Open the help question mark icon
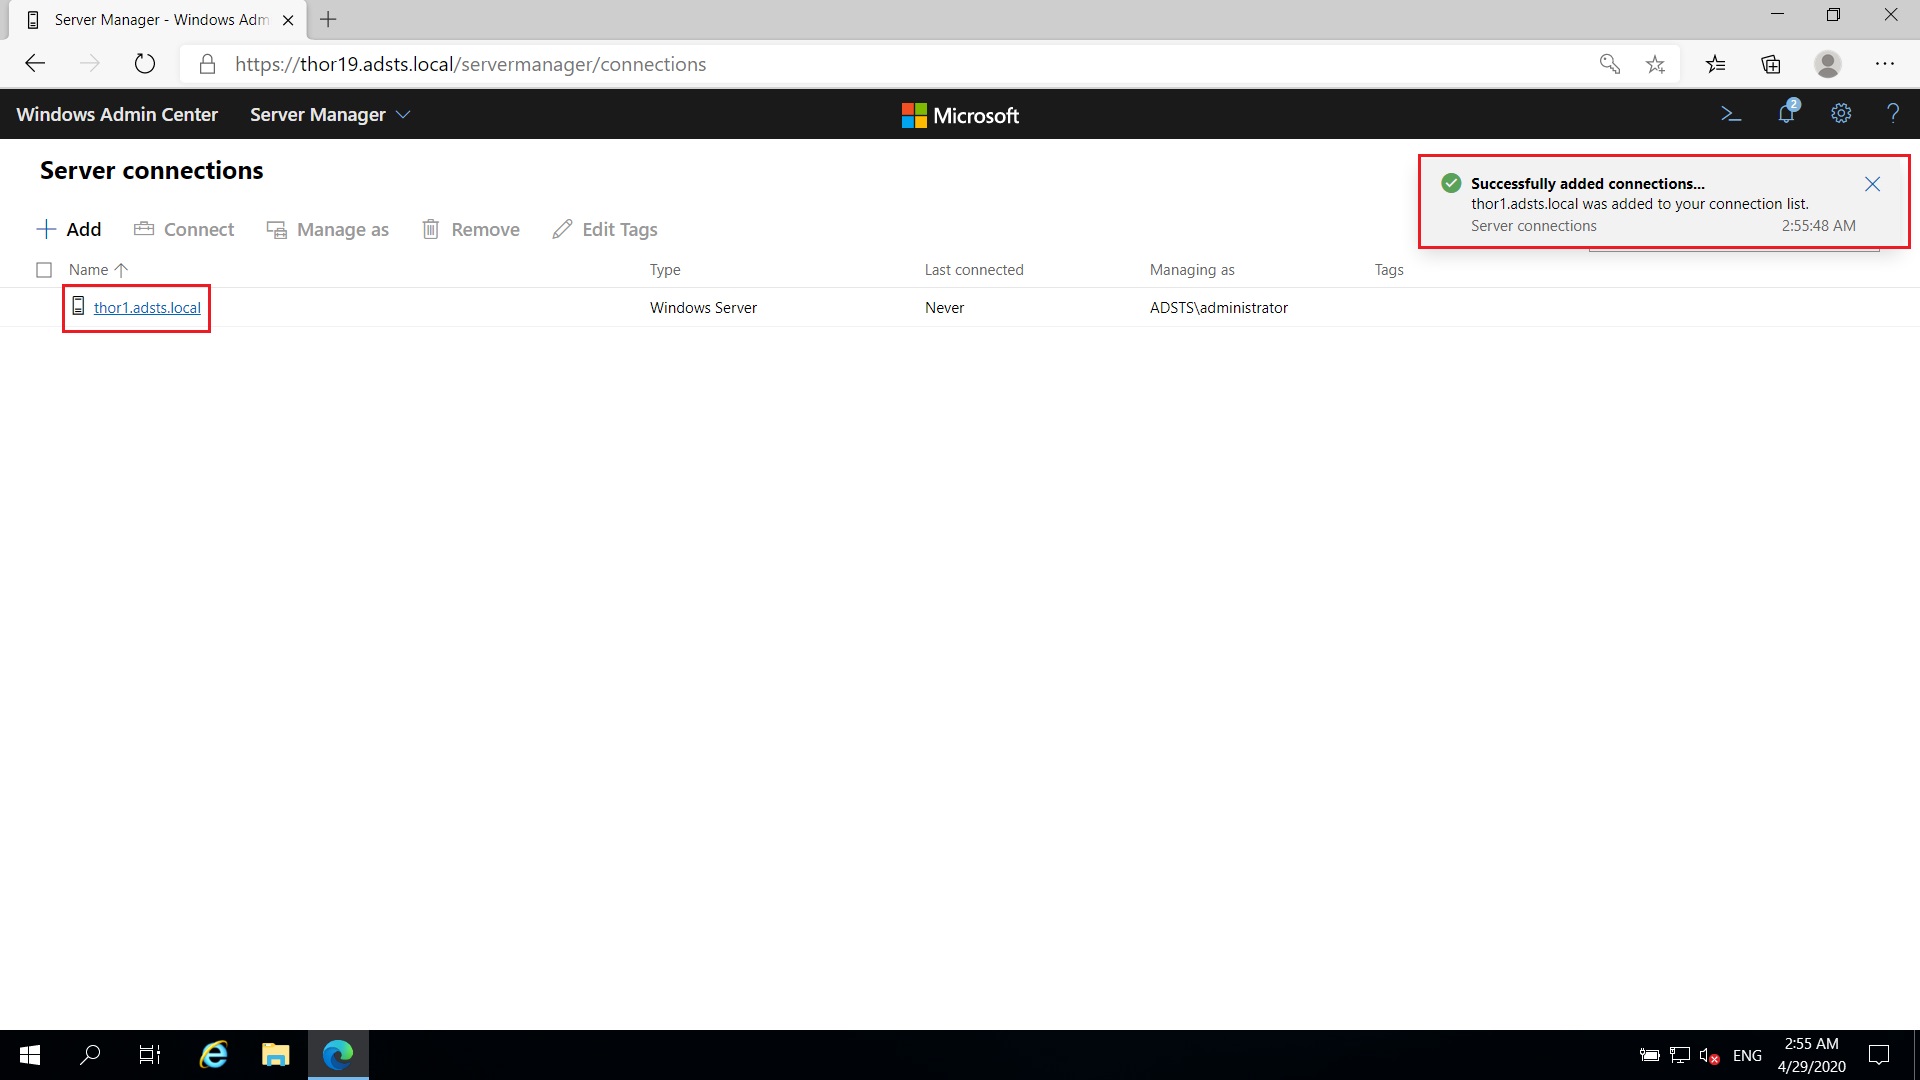Image resolution: width=1920 pixels, height=1080 pixels. point(1893,114)
